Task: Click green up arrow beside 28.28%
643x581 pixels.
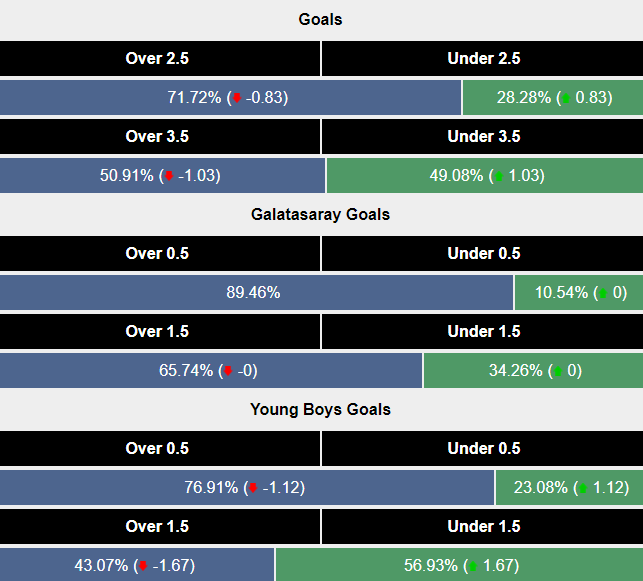Action: click(567, 98)
